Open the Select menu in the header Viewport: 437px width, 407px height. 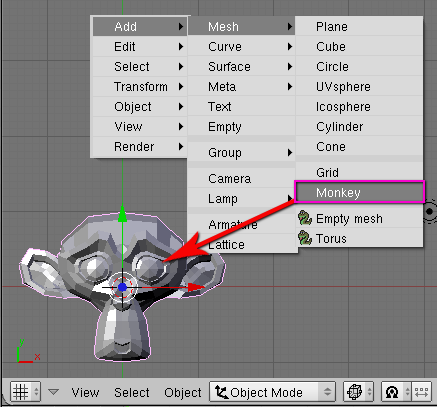pos(132,392)
